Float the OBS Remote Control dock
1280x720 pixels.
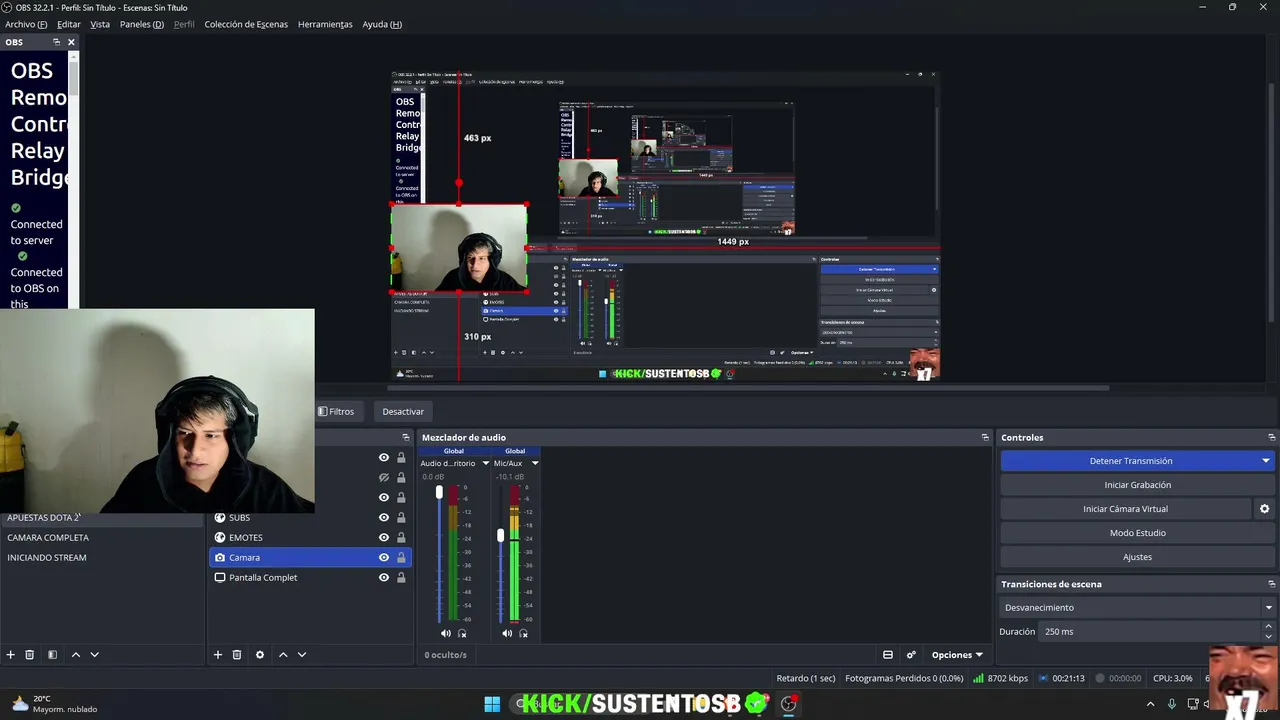pyautogui.click(x=57, y=42)
